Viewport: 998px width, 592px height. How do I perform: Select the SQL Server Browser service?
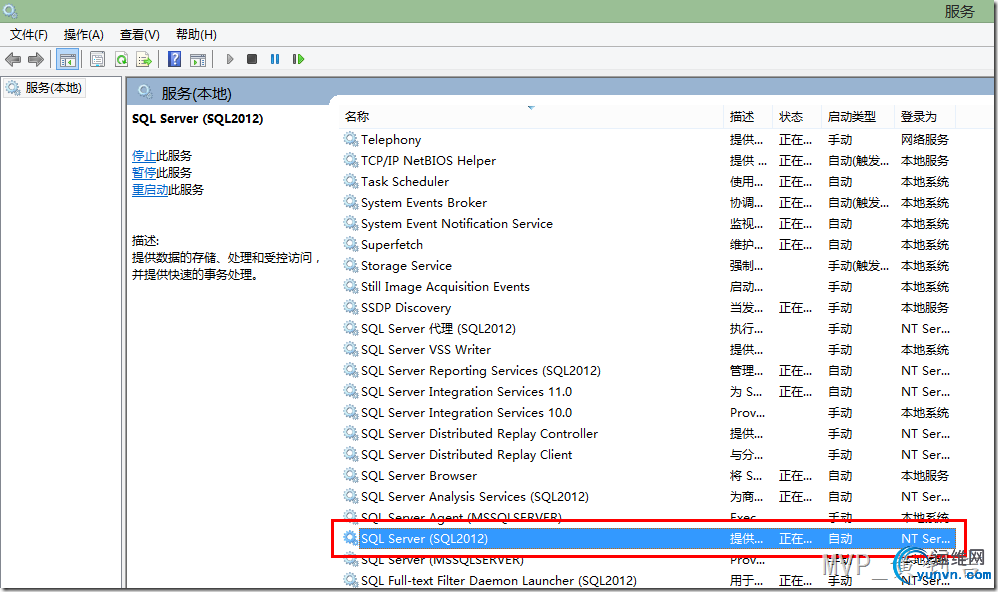[x=648, y=476]
